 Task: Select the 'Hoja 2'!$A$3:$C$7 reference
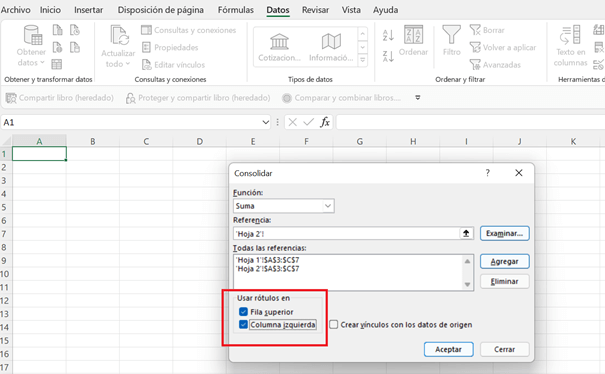click(x=267, y=269)
